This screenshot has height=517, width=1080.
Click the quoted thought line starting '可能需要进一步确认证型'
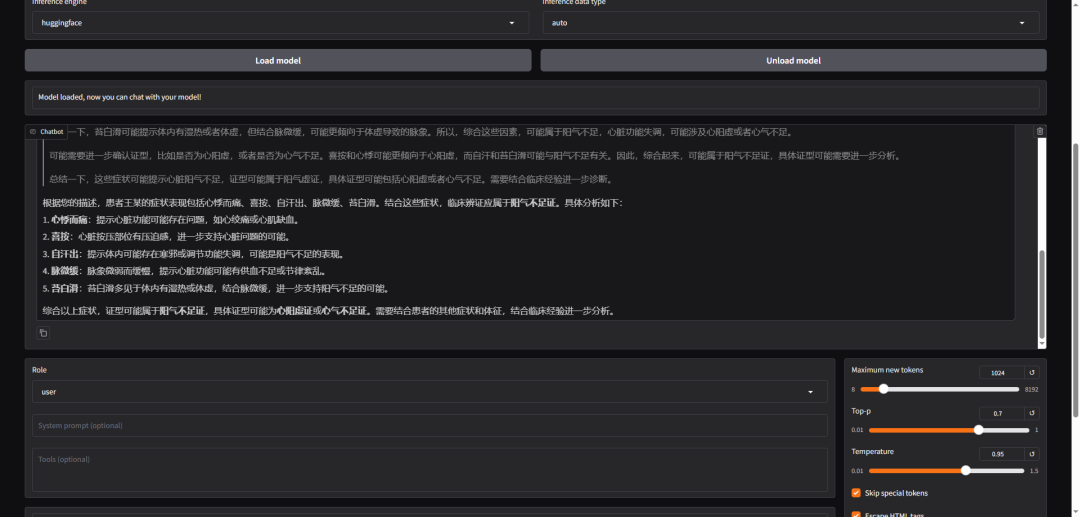475,156
